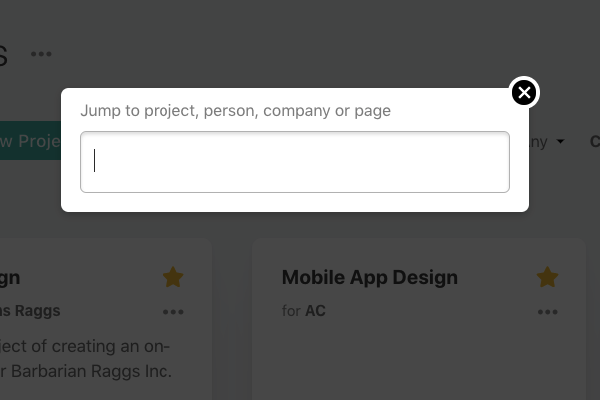Open the partially visible filter starting with C
600x400 pixels.
pyautogui.click(x=595, y=142)
